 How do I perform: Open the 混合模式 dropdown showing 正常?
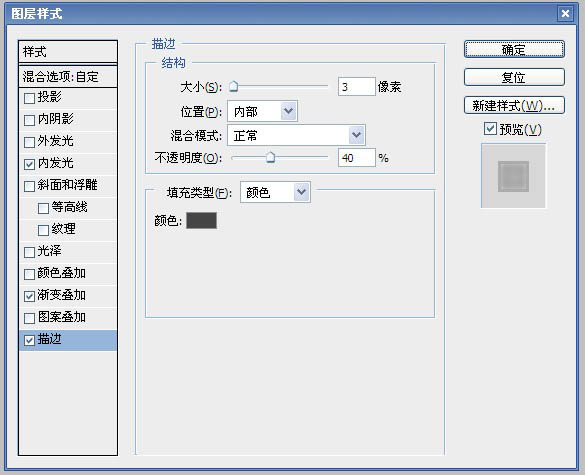(x=296, y=135)
